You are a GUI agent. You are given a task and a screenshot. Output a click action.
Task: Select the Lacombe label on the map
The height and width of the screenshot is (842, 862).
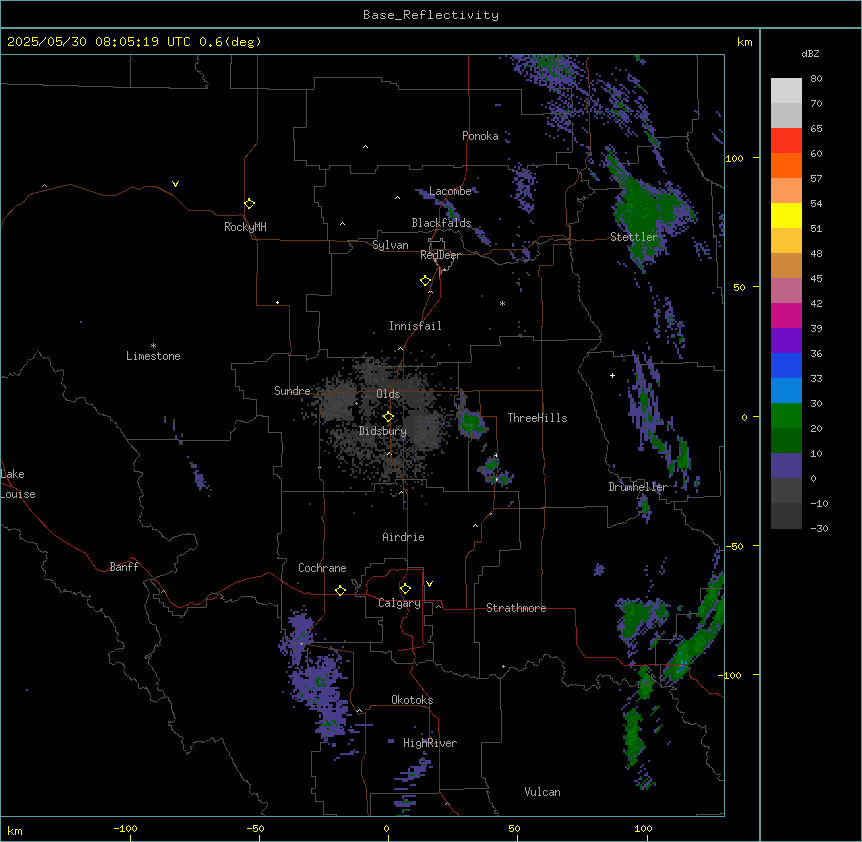coord(450,191)
